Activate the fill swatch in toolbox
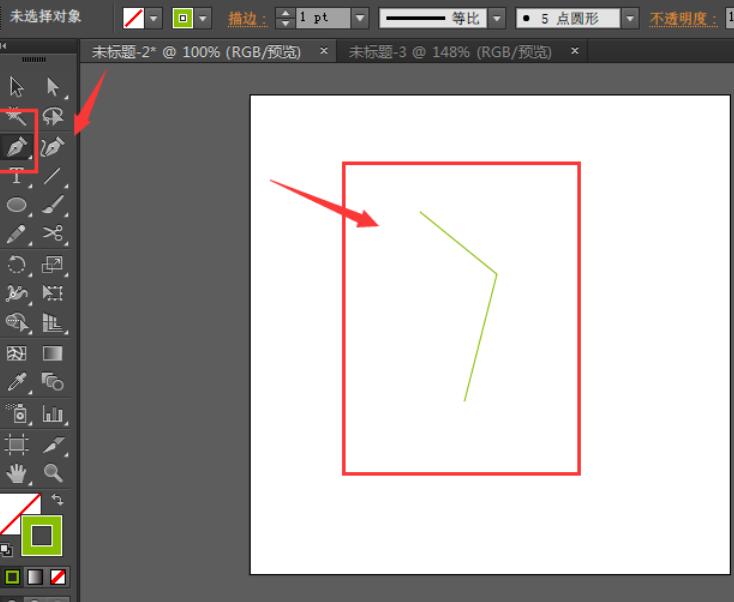 pyautogui.click(x=14, y=508)
